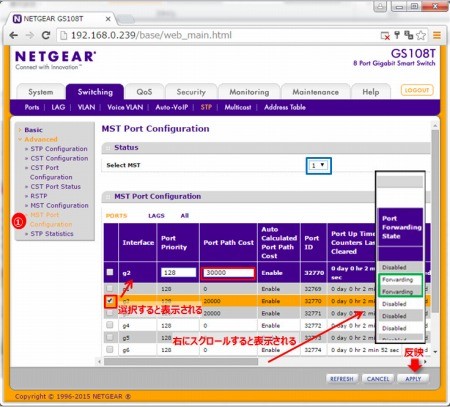Toggle the header row select-all checkbox
Viewport: 450px width, 407px height.
[x=110, y=272]
